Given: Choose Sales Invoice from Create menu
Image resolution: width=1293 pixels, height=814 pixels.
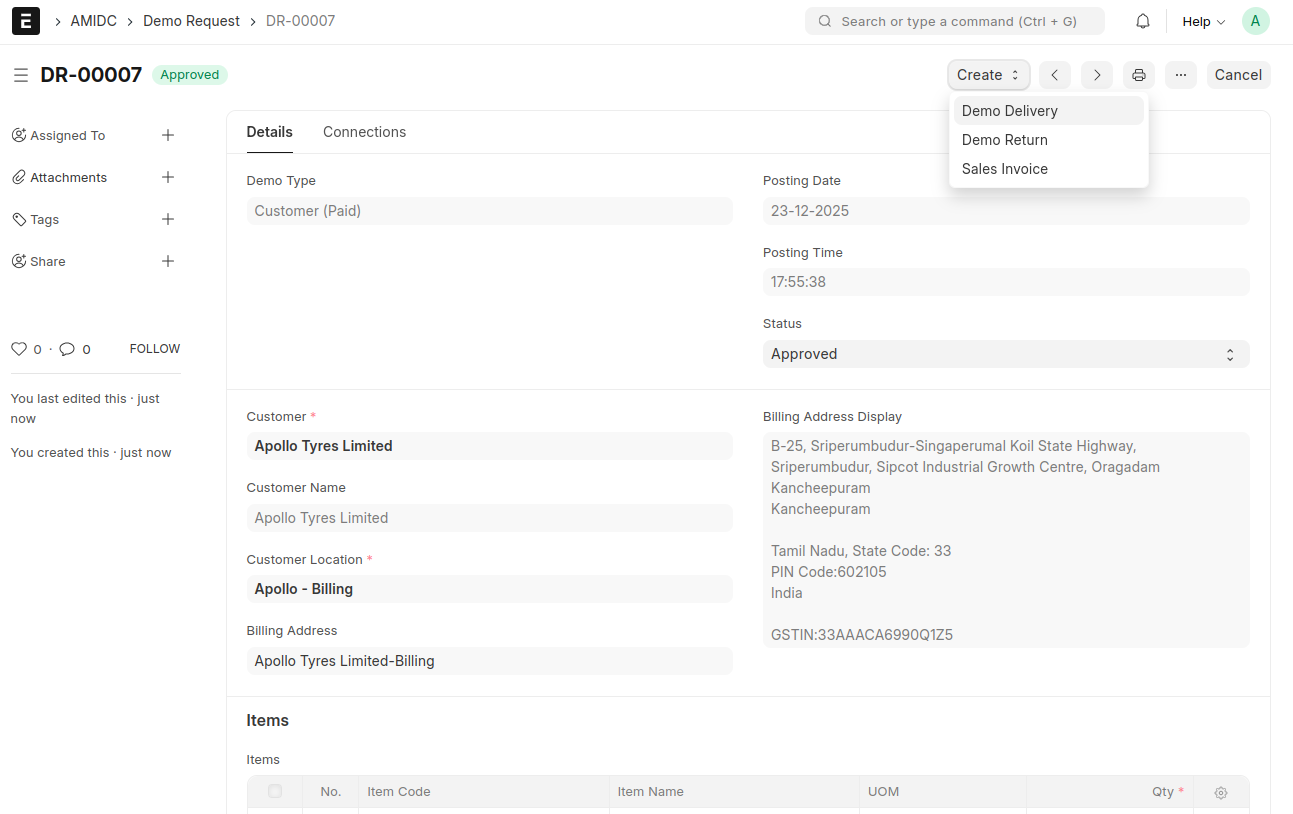Looking at the screenshot, I should 1004,169.
